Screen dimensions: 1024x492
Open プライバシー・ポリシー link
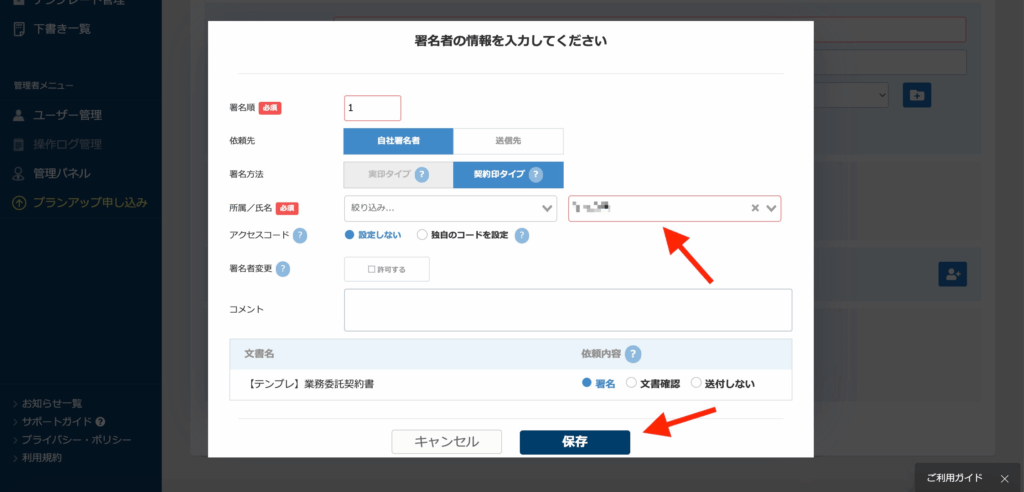point(76,440)
